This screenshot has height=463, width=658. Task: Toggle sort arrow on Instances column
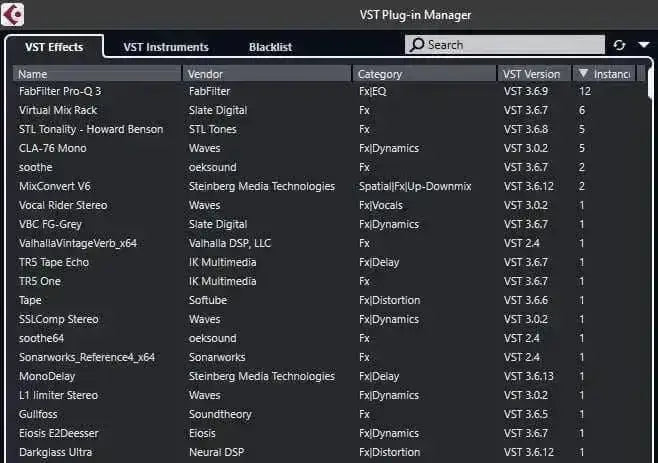(x=584, y=74)
